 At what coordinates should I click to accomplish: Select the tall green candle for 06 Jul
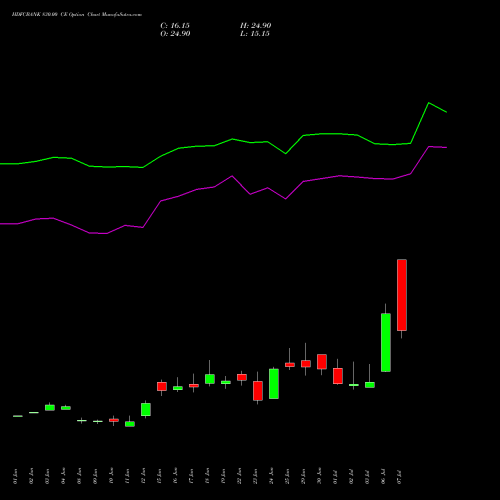(386, 342)
